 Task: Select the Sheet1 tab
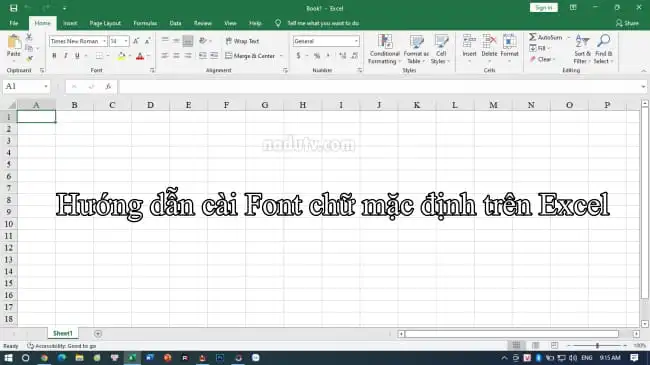[63, 333]
